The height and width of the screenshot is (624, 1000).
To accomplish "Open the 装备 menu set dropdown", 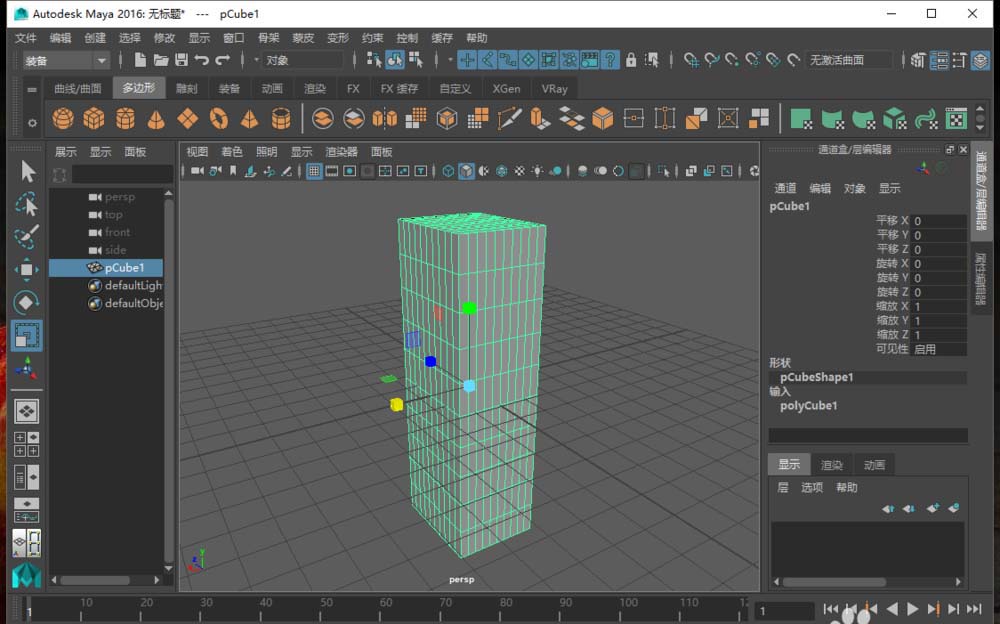I will (x=66, y=60).
